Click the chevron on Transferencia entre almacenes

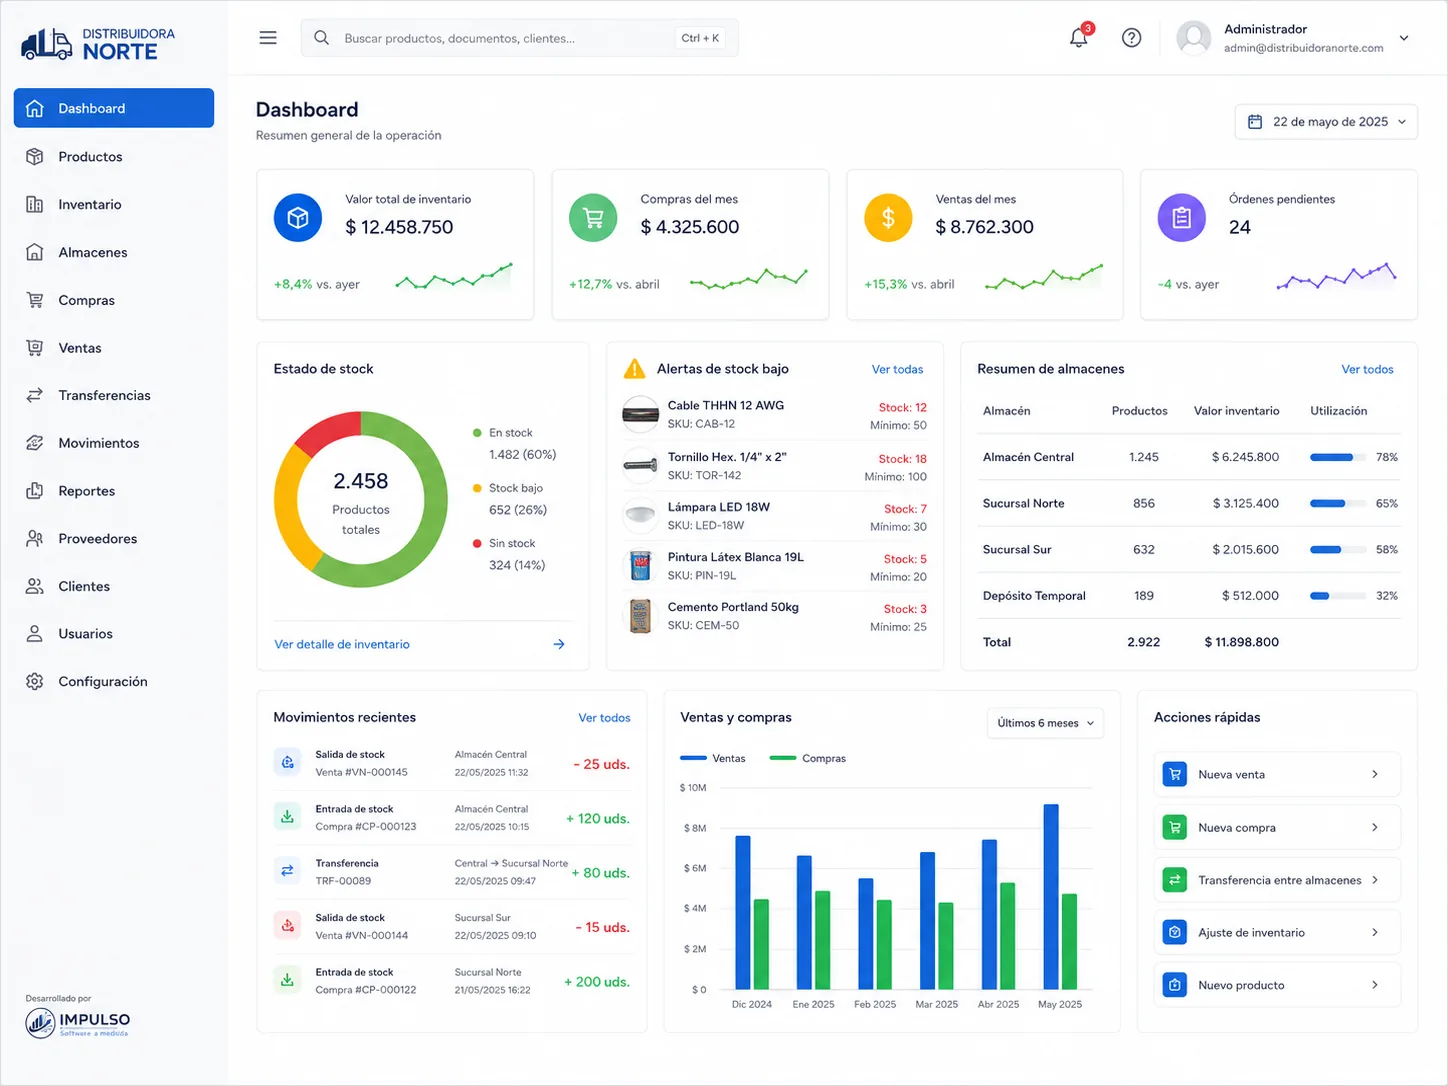click(1375, 880)
